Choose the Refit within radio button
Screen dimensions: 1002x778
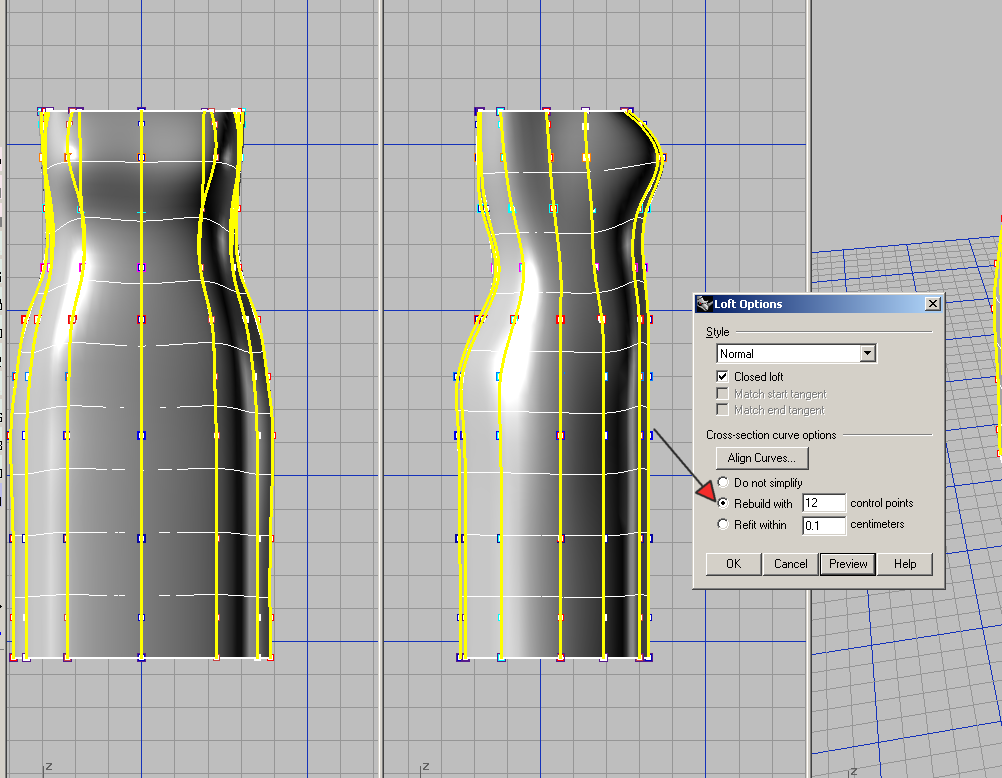(x=723, y=525)
